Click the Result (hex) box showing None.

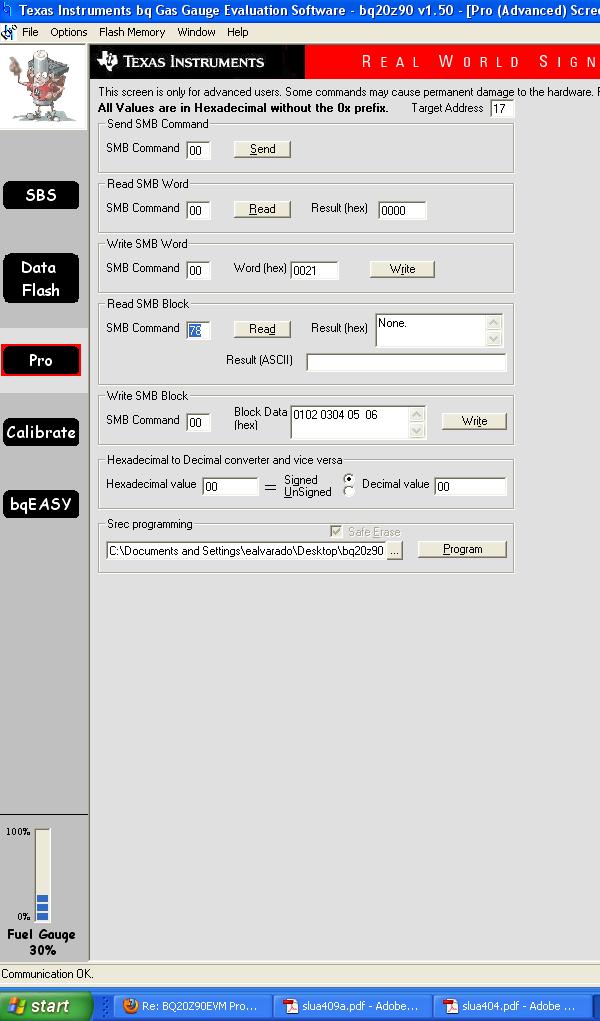431,330
